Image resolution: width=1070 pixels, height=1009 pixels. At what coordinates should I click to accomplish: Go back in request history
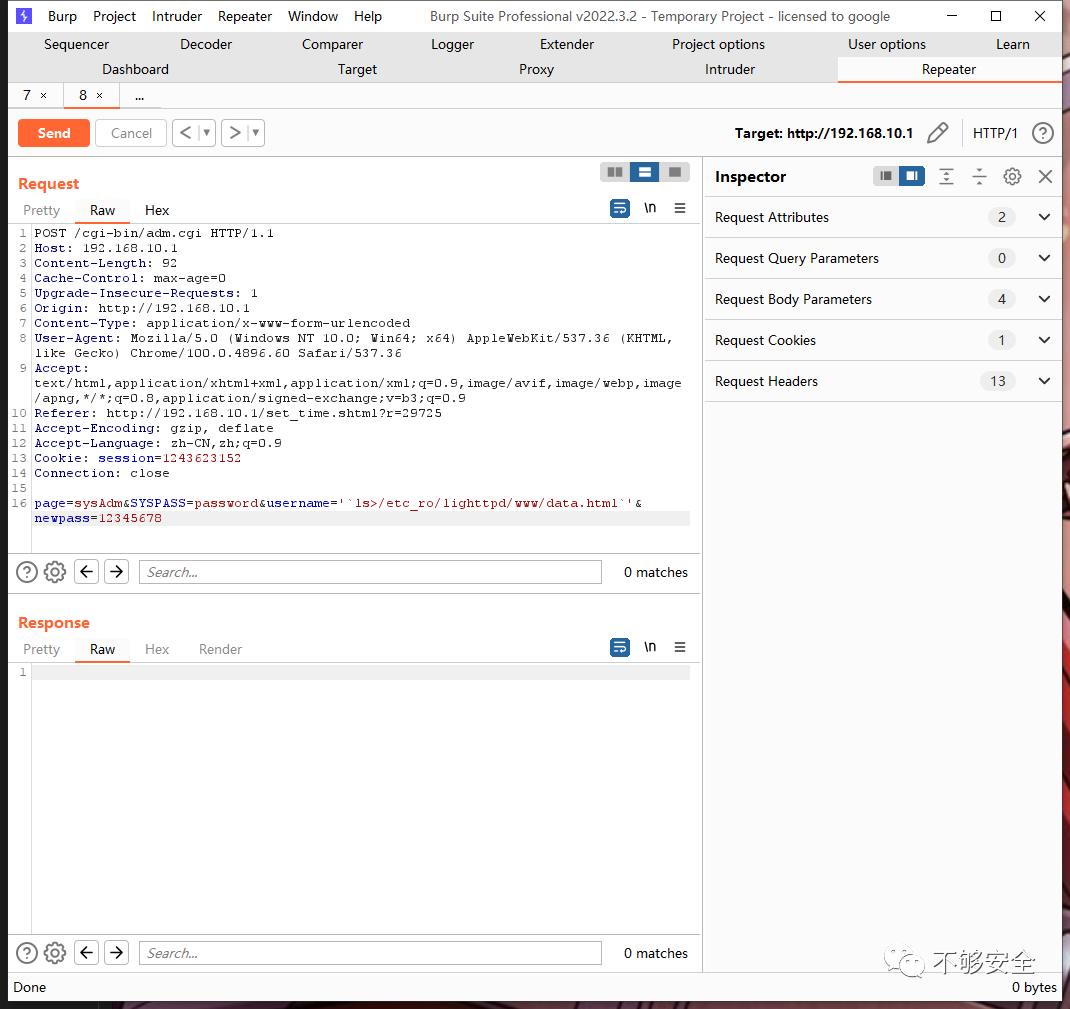(x=186, y=132)
